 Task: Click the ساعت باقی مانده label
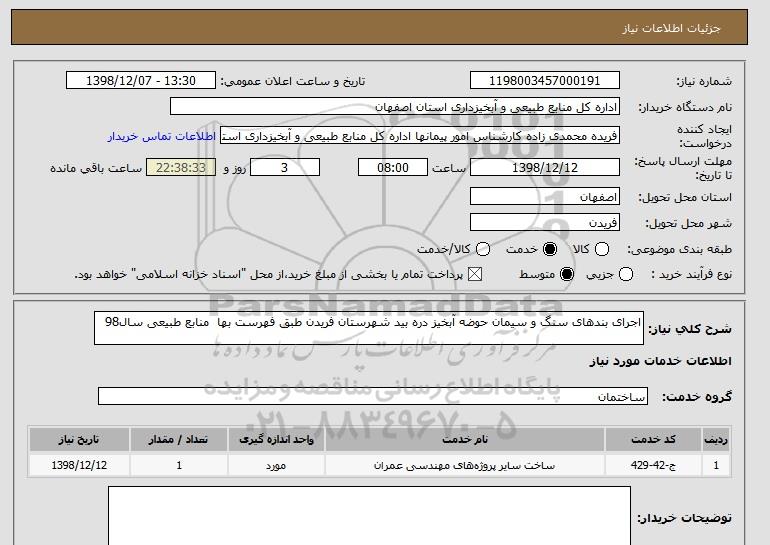pyautogui.click(x=96, y=168)
